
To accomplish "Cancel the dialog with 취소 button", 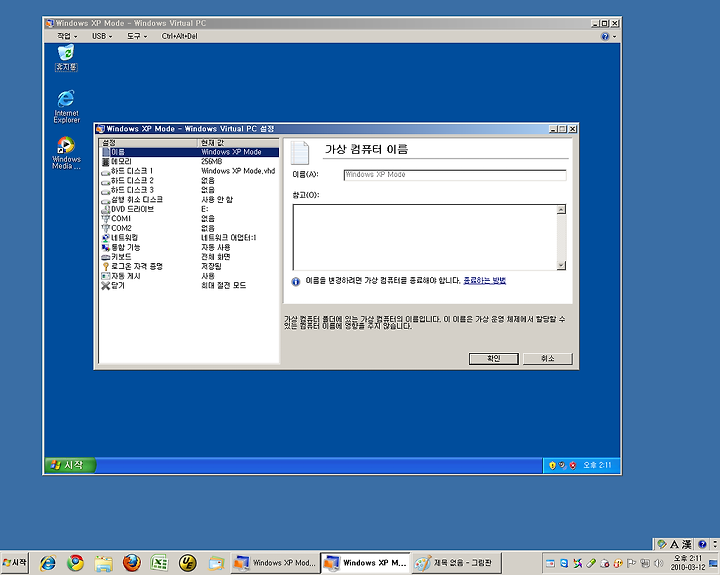I will click(x=548, y=359).
